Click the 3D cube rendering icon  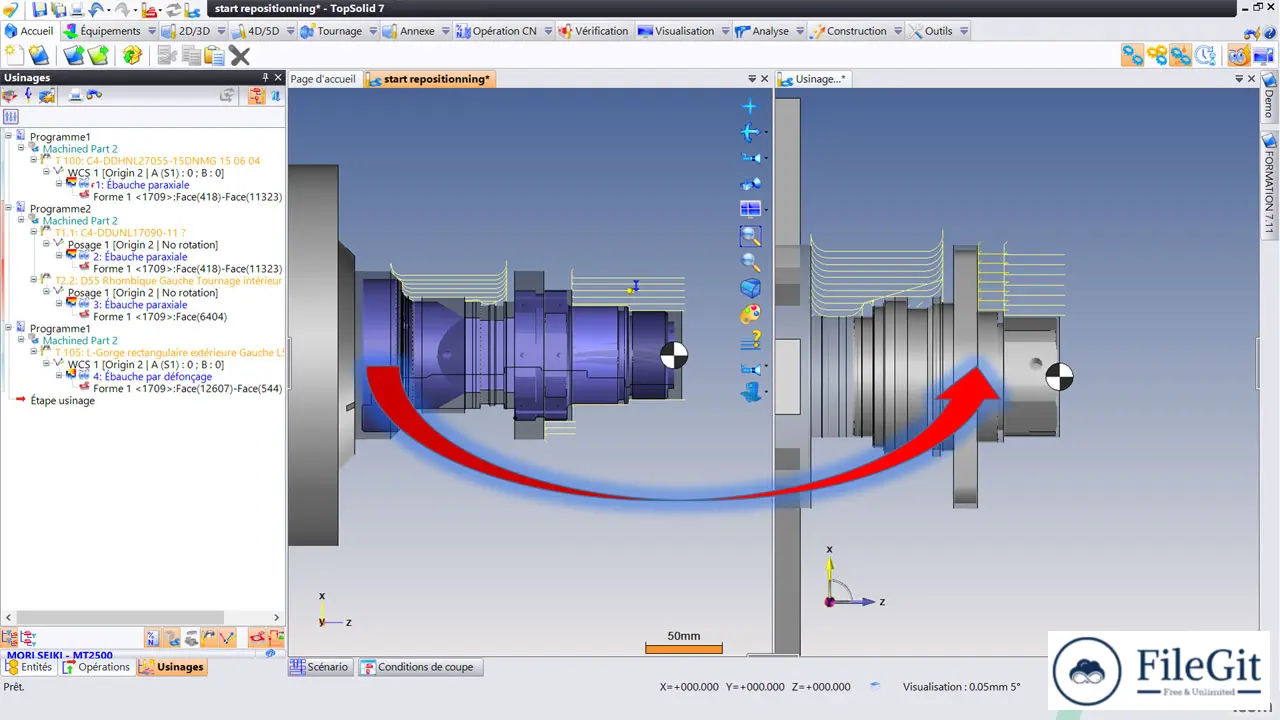750,288
